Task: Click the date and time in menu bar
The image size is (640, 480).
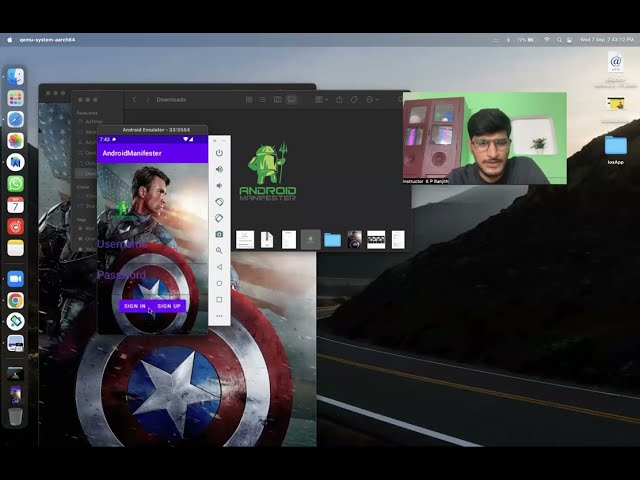Action: tap(607, 40)
